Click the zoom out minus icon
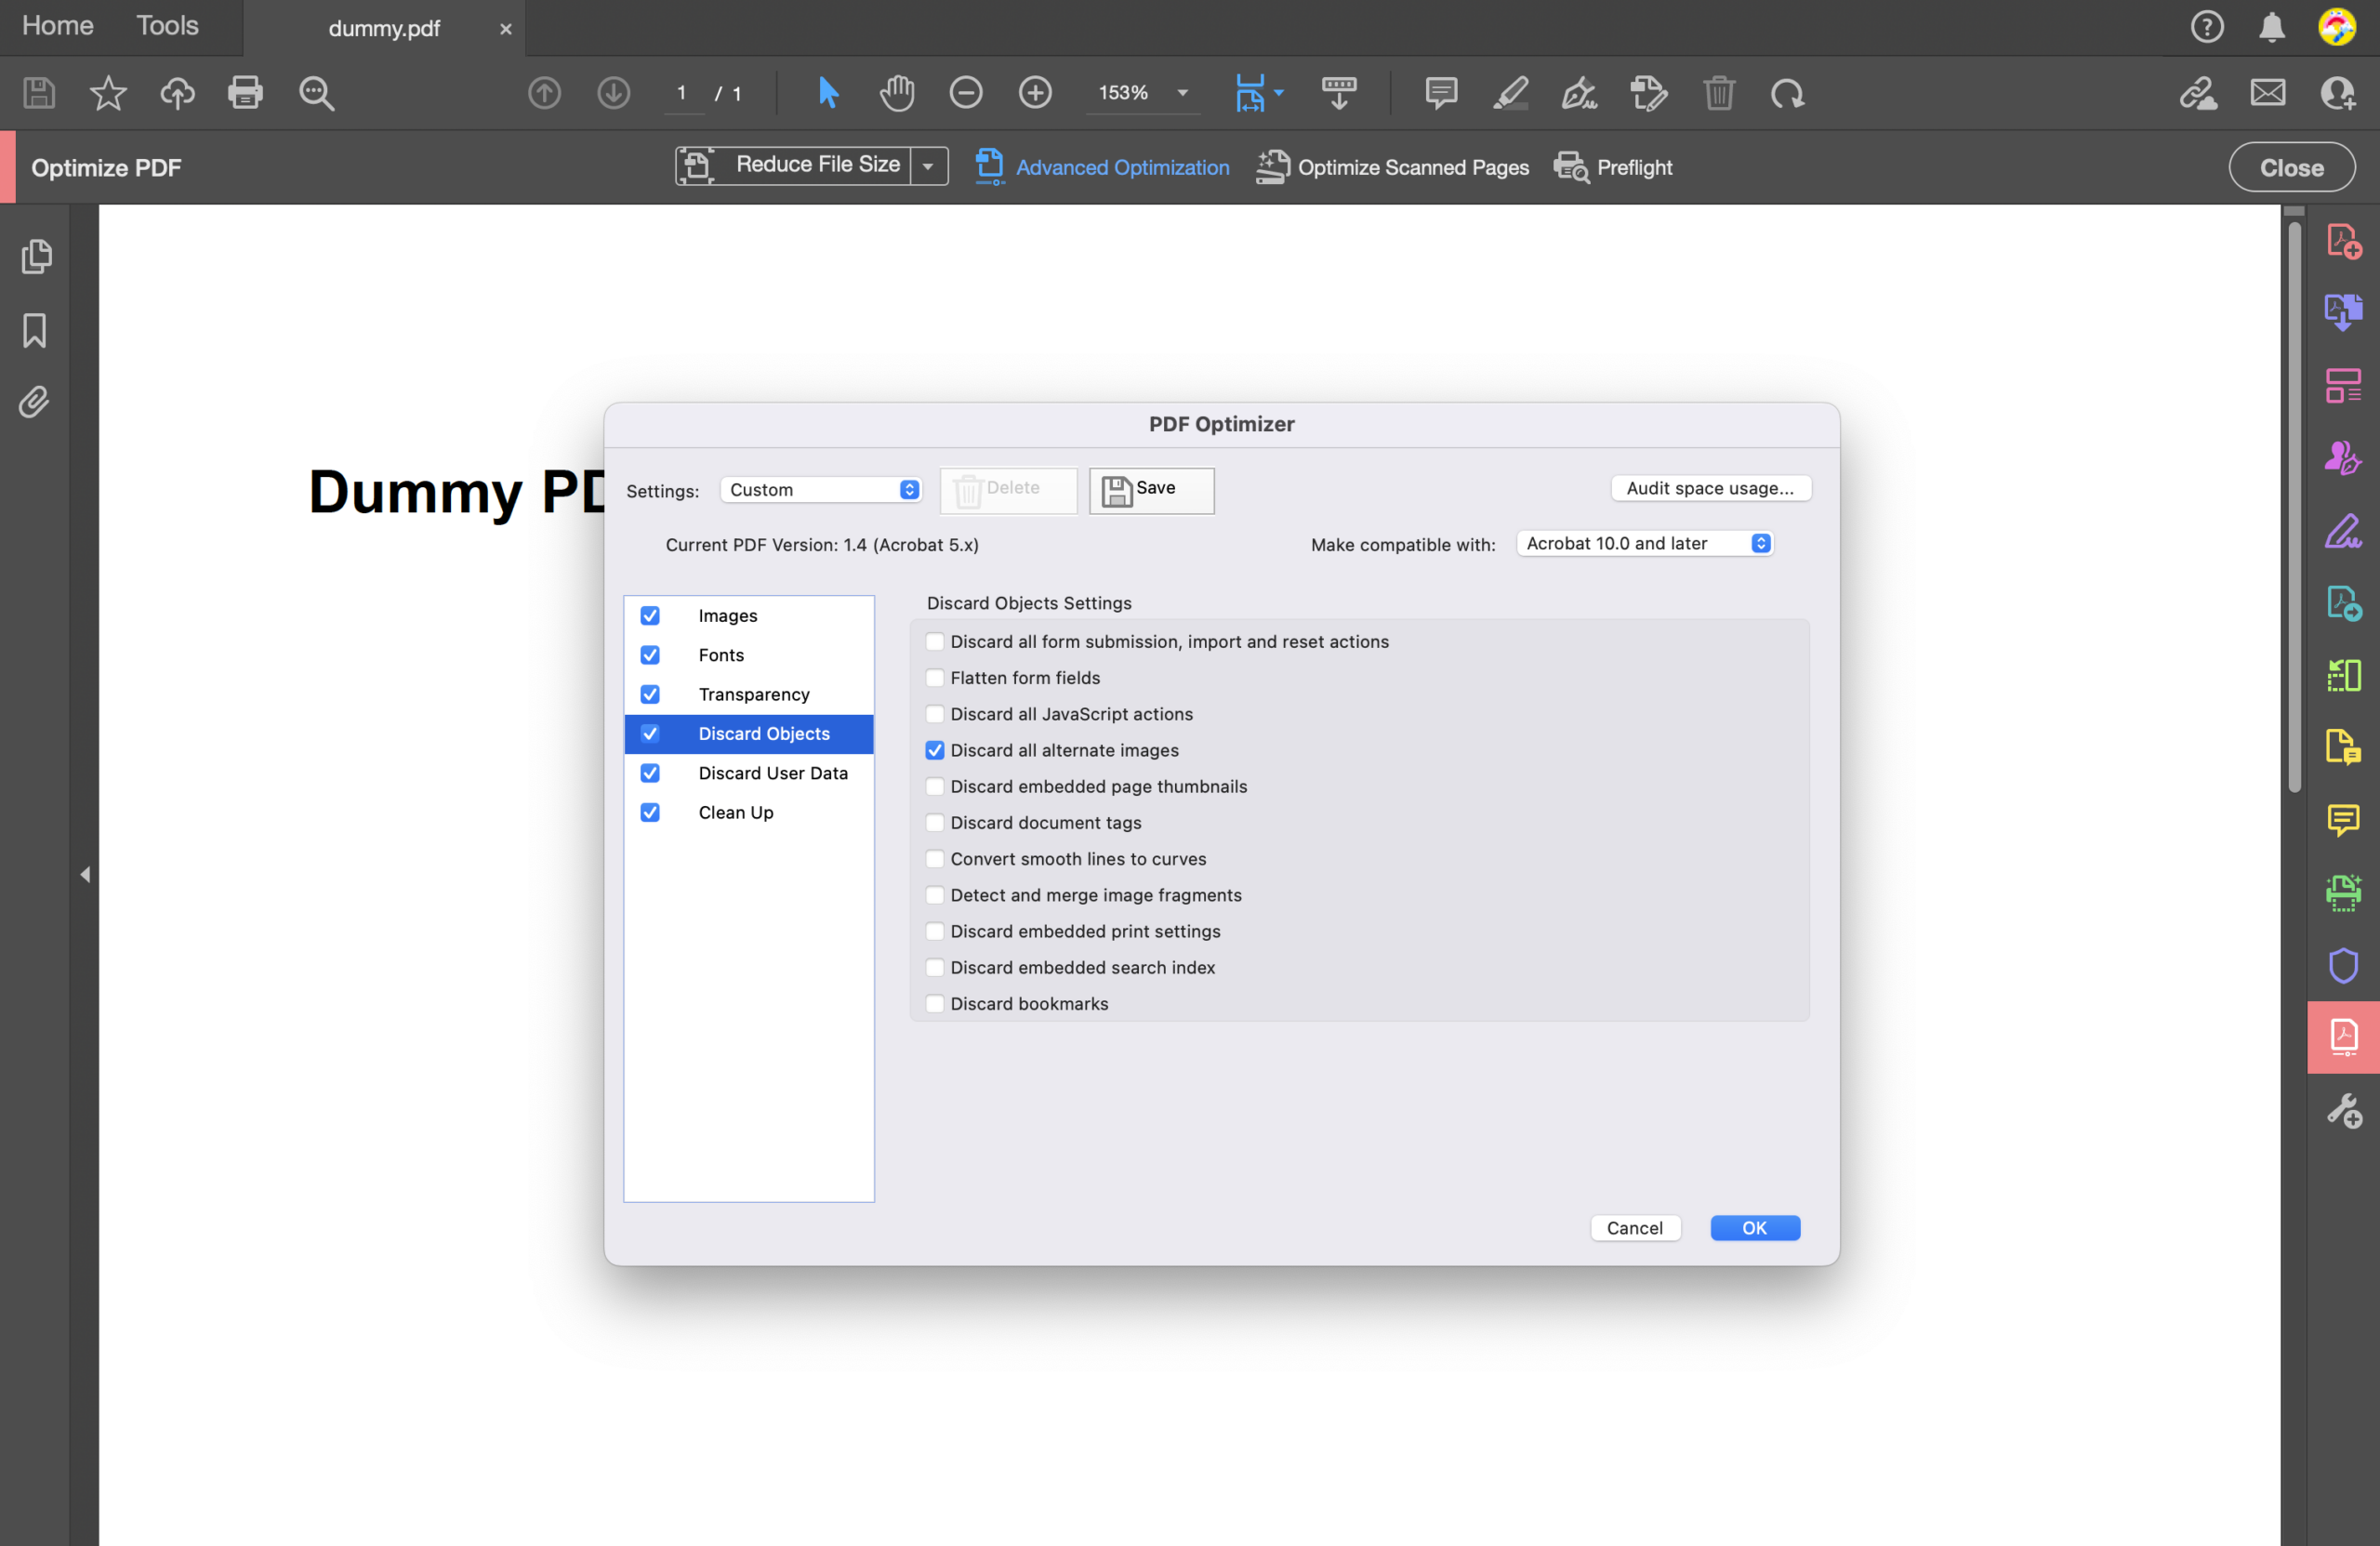 (x=966, y=93)
